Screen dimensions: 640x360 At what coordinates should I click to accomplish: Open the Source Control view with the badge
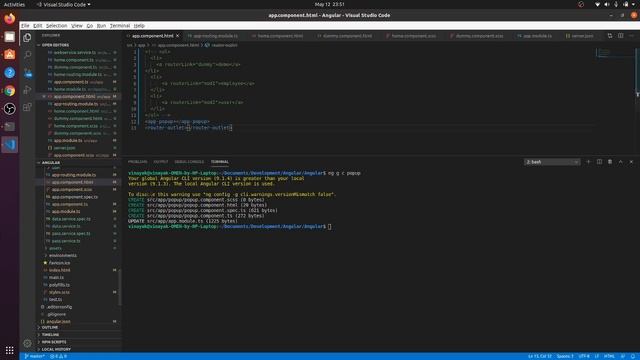[27, 73]
